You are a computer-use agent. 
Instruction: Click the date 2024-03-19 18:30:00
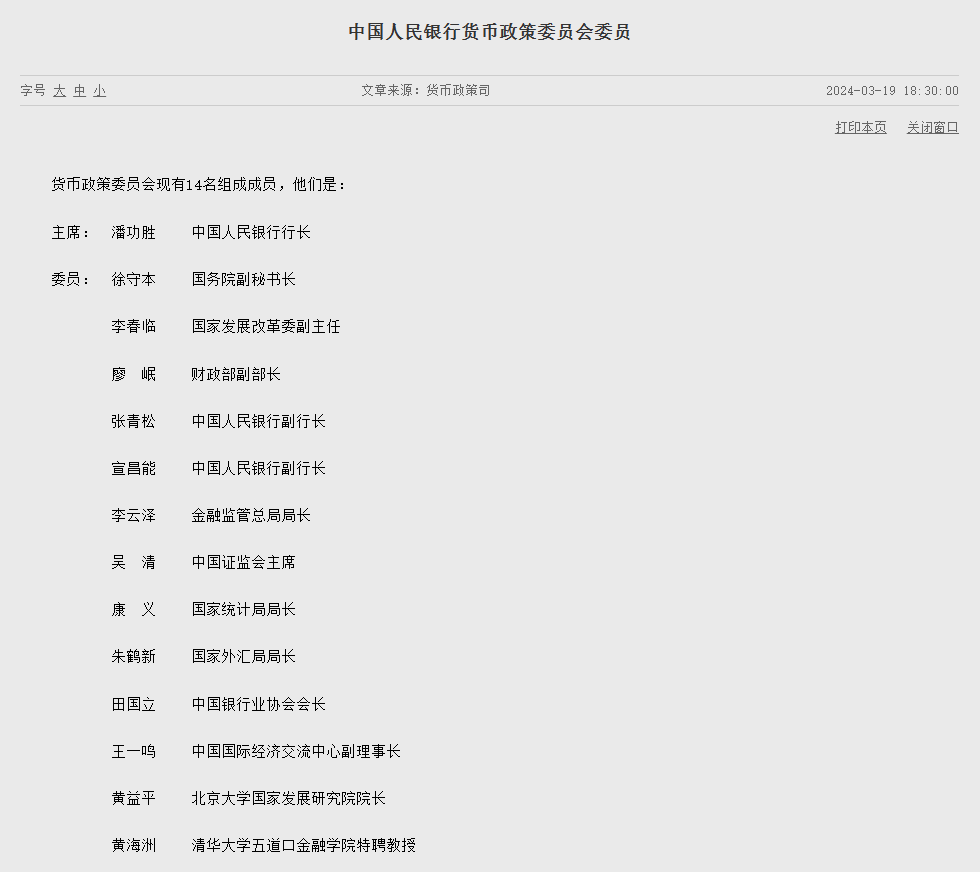892,91
